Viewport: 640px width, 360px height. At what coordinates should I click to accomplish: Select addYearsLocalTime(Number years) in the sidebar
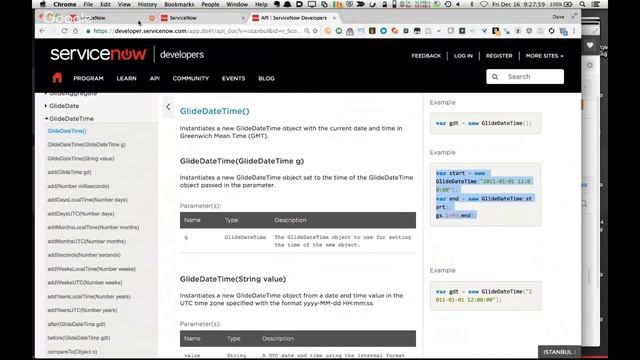pos(89,296)
